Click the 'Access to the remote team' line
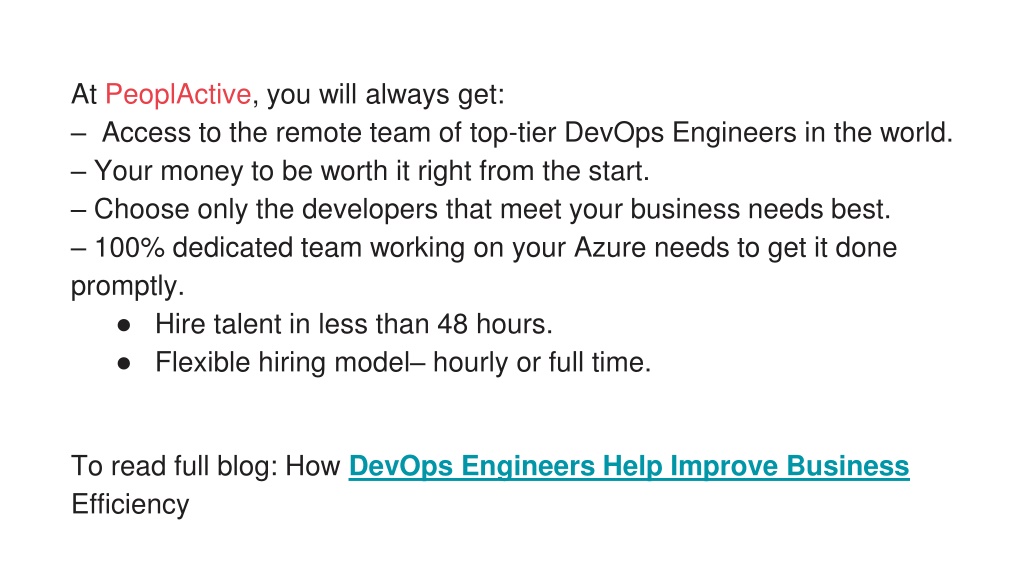The width and height of the screenshot is (1024, 576). 512,133
